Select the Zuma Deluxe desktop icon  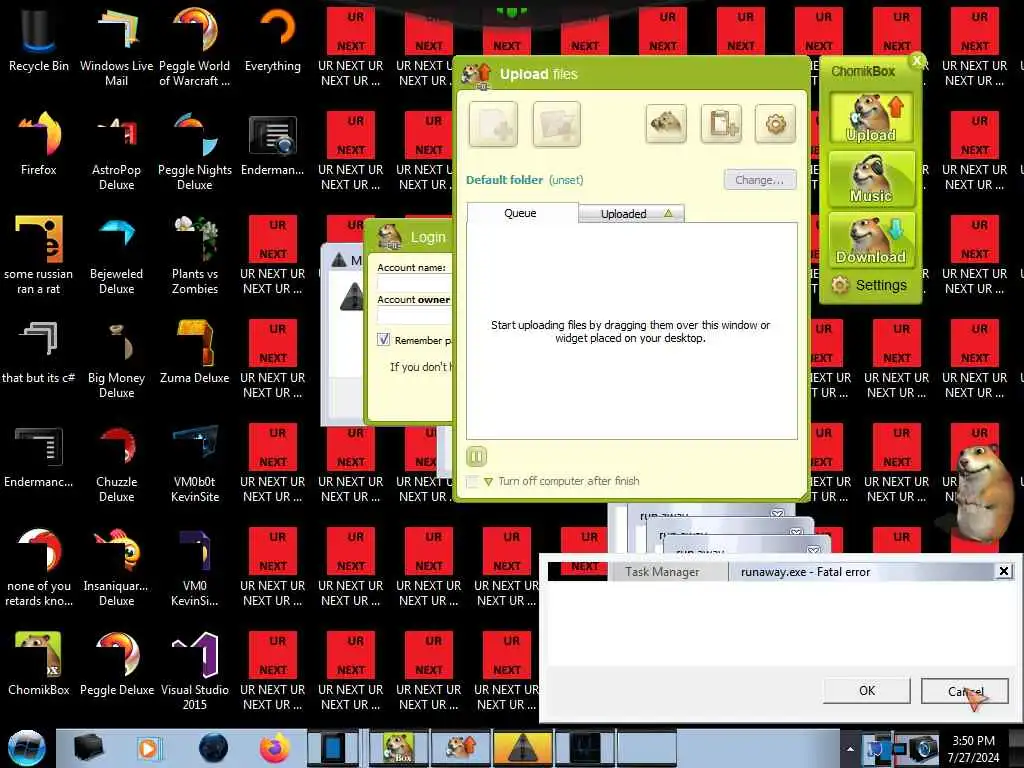[x=195, y=353]
